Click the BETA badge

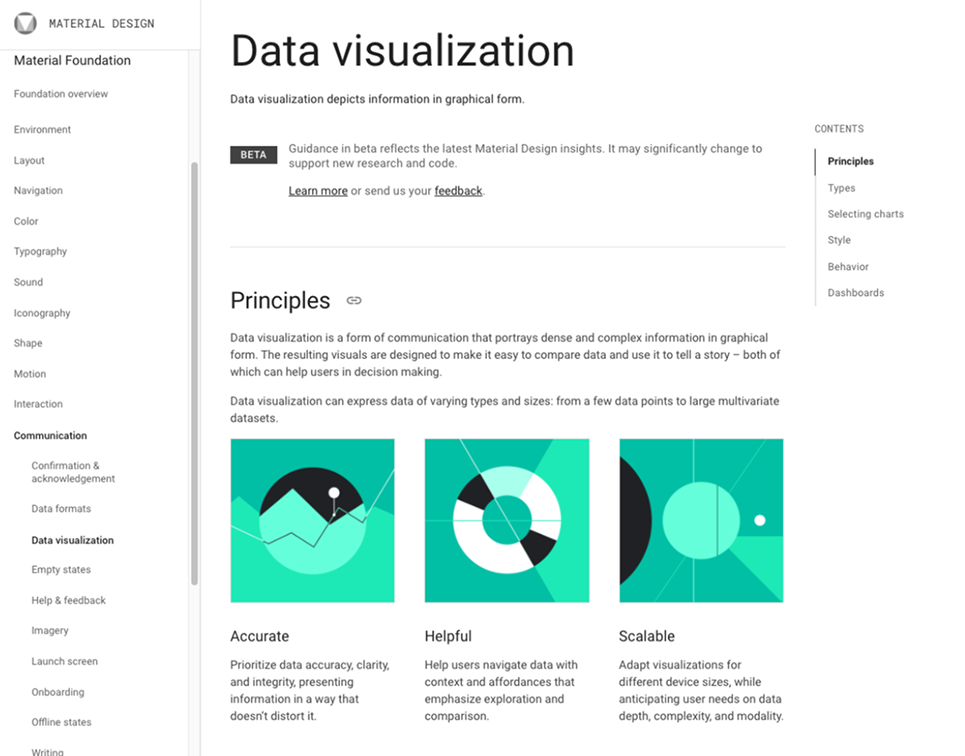point(253,154)
